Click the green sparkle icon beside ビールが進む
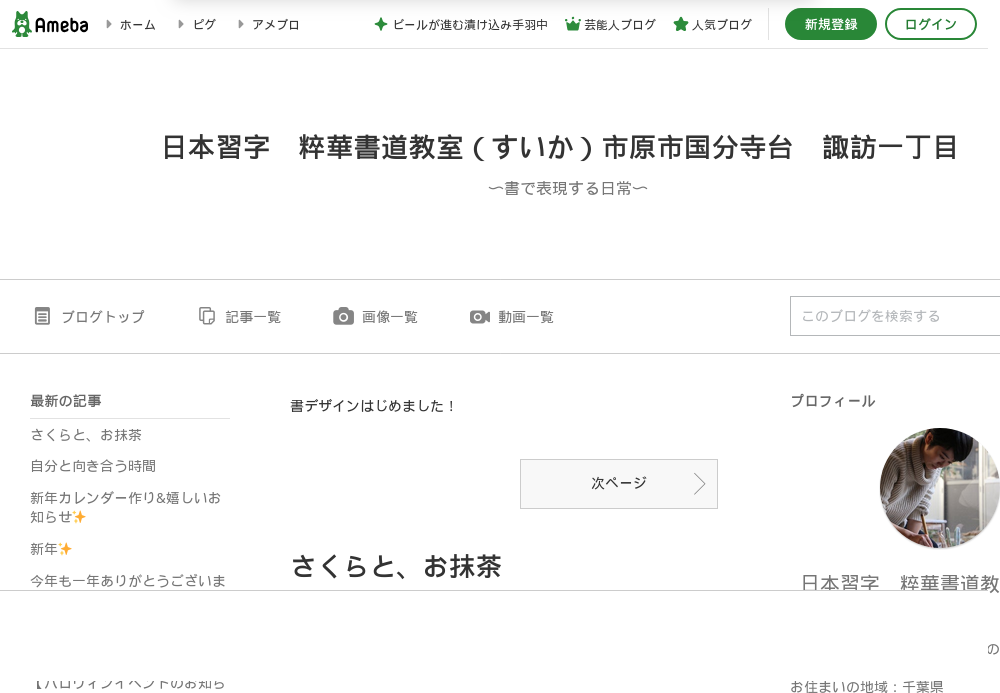This screenshot has width=1000, height=693. click(381, 24)
